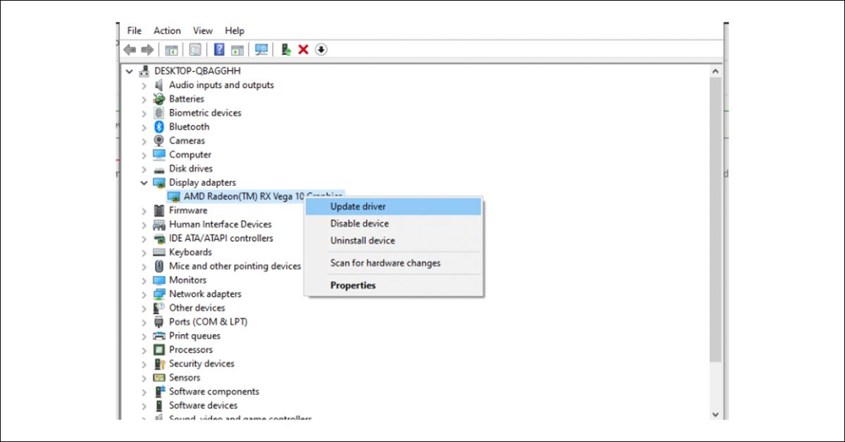Expand the Keyboards category
Screen dimensions: 845x442
(144, 252)
